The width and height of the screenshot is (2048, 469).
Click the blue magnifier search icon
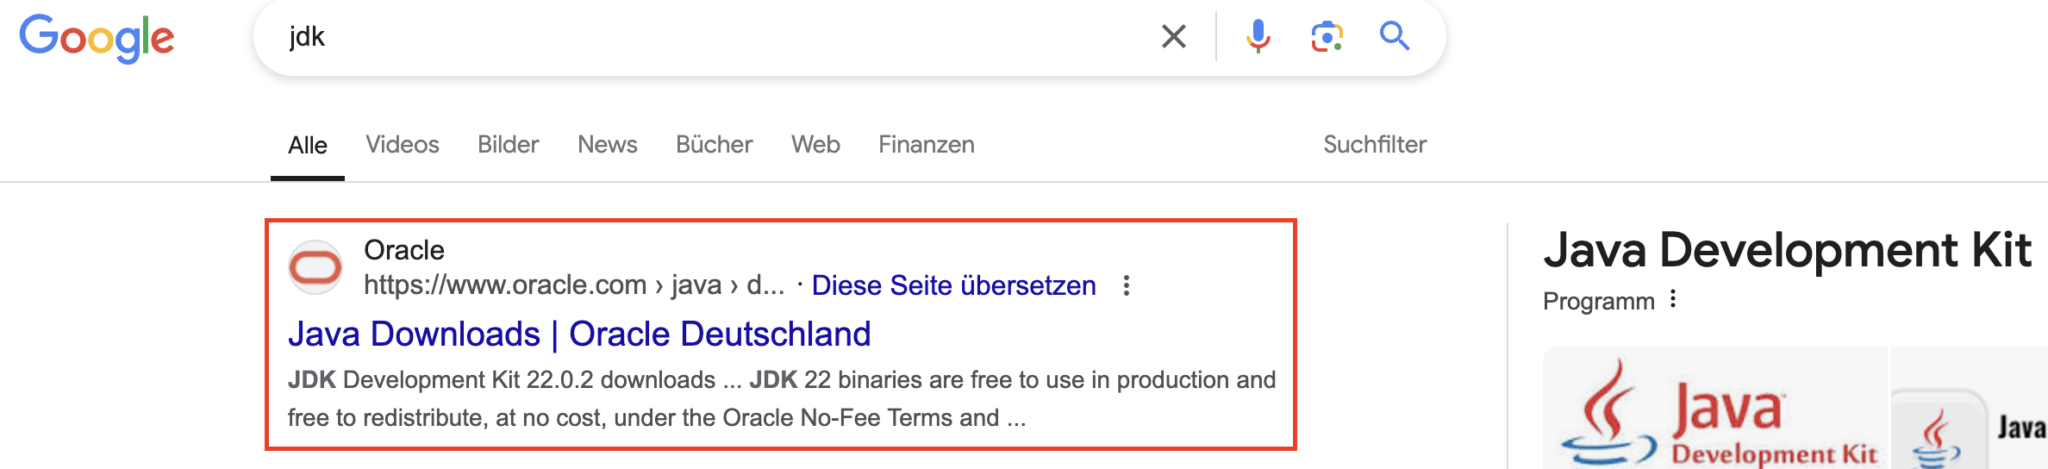pyautogui.click(x=1394, y=37)
